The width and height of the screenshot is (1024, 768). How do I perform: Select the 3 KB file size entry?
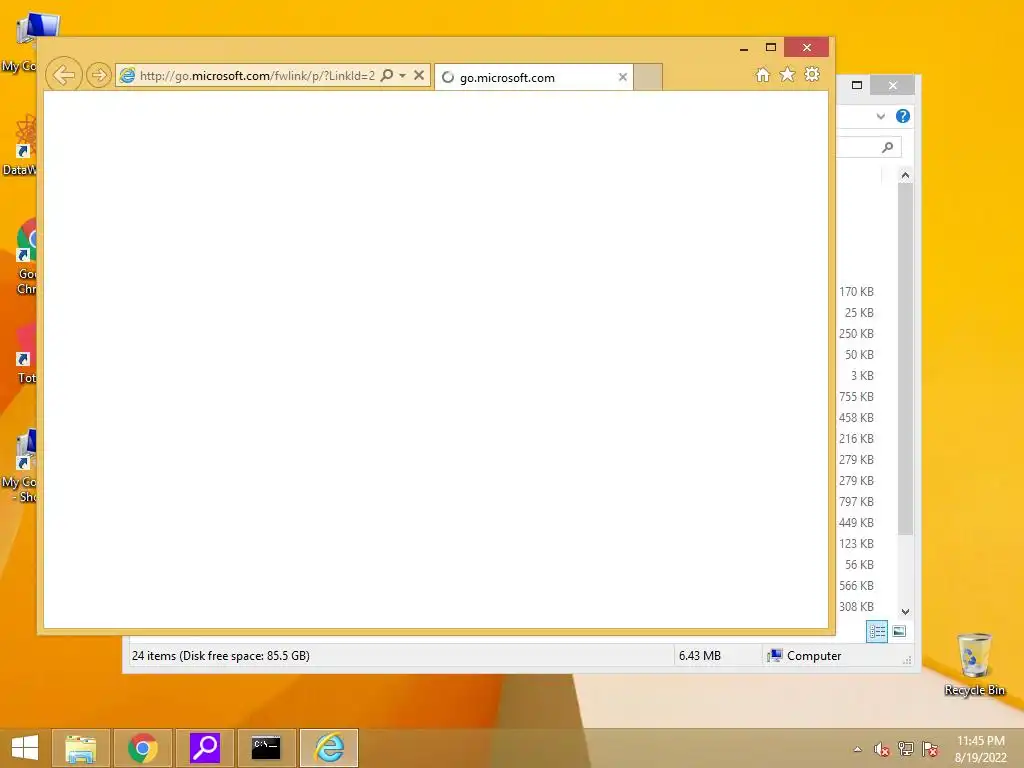[862, 376]
